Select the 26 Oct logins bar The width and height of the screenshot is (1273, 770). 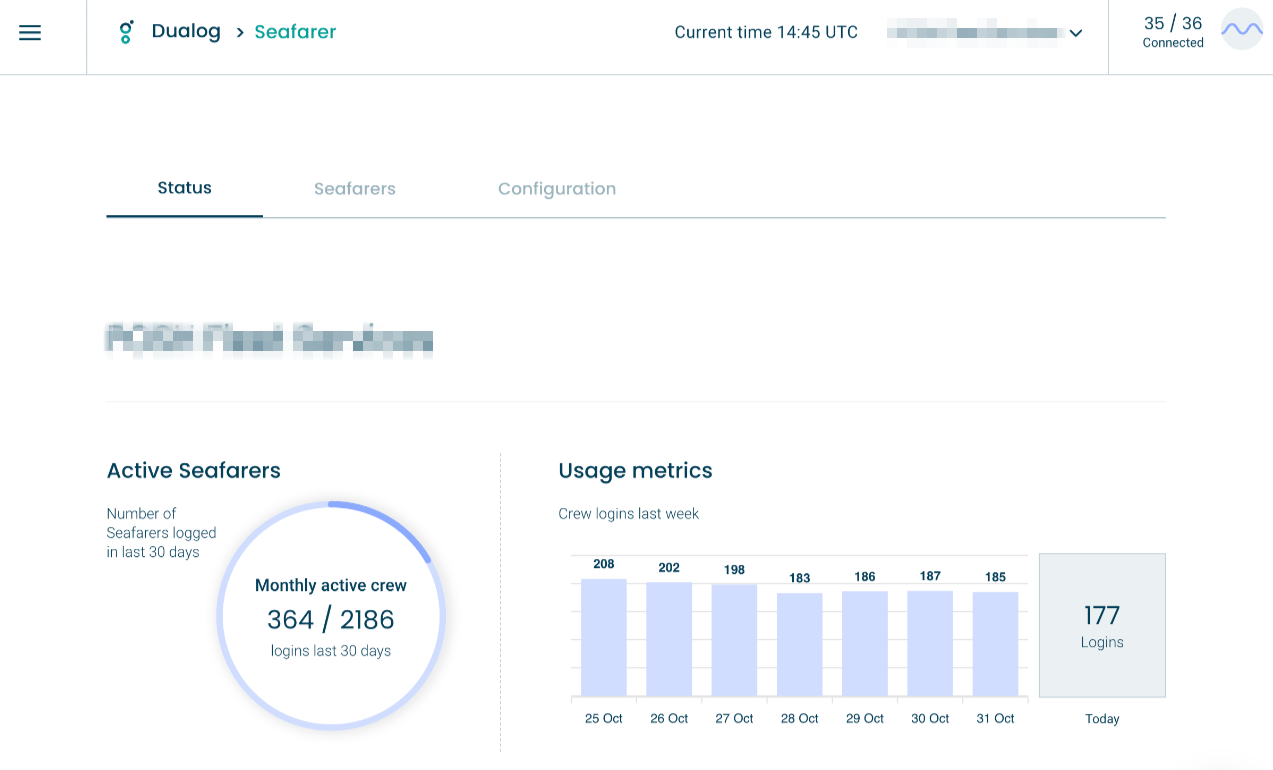pyautogui.click(x=669, y=640)
